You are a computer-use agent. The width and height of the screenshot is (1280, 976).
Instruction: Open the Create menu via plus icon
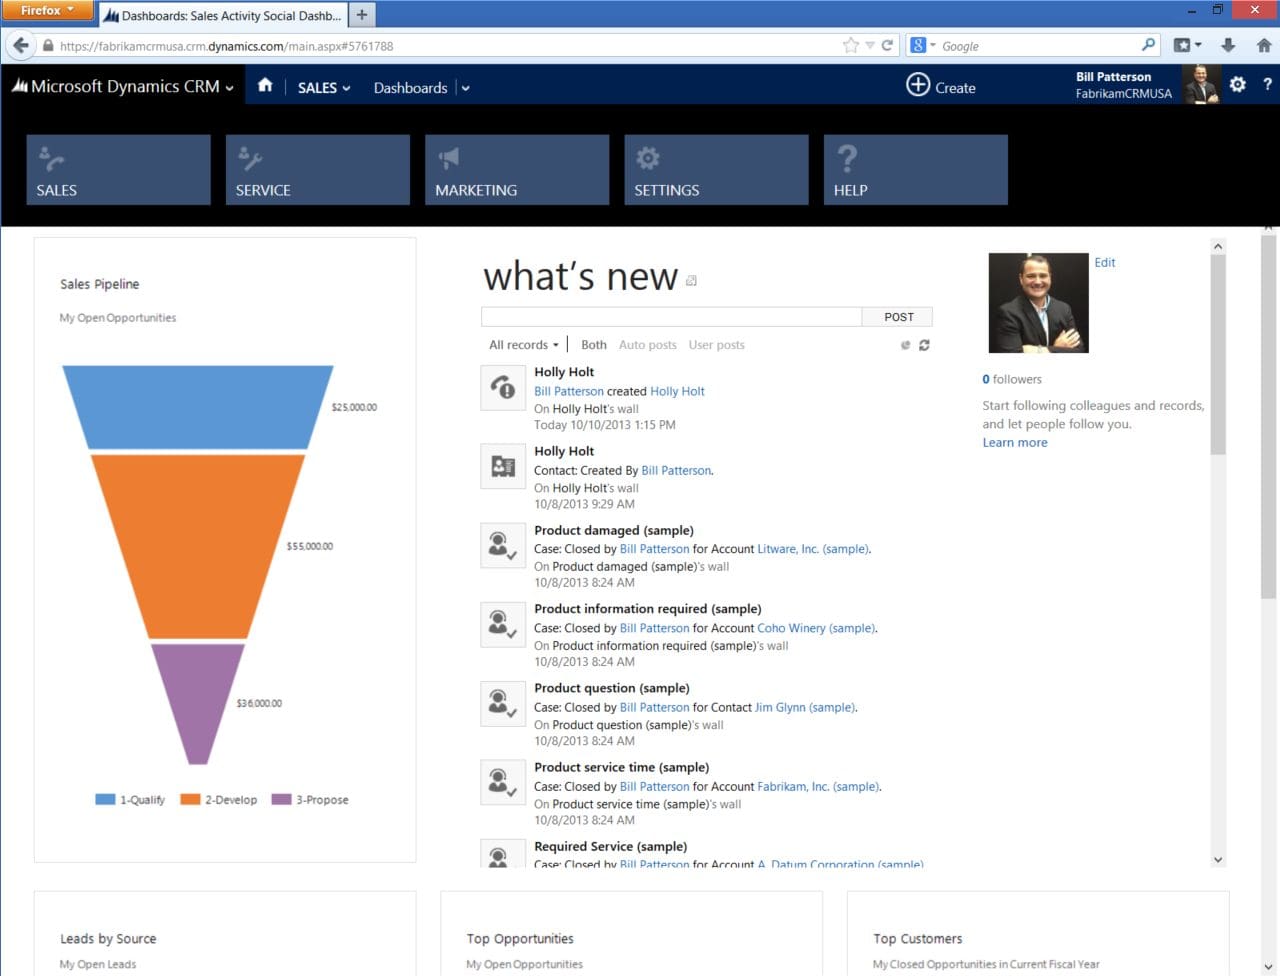pos(919,86)
